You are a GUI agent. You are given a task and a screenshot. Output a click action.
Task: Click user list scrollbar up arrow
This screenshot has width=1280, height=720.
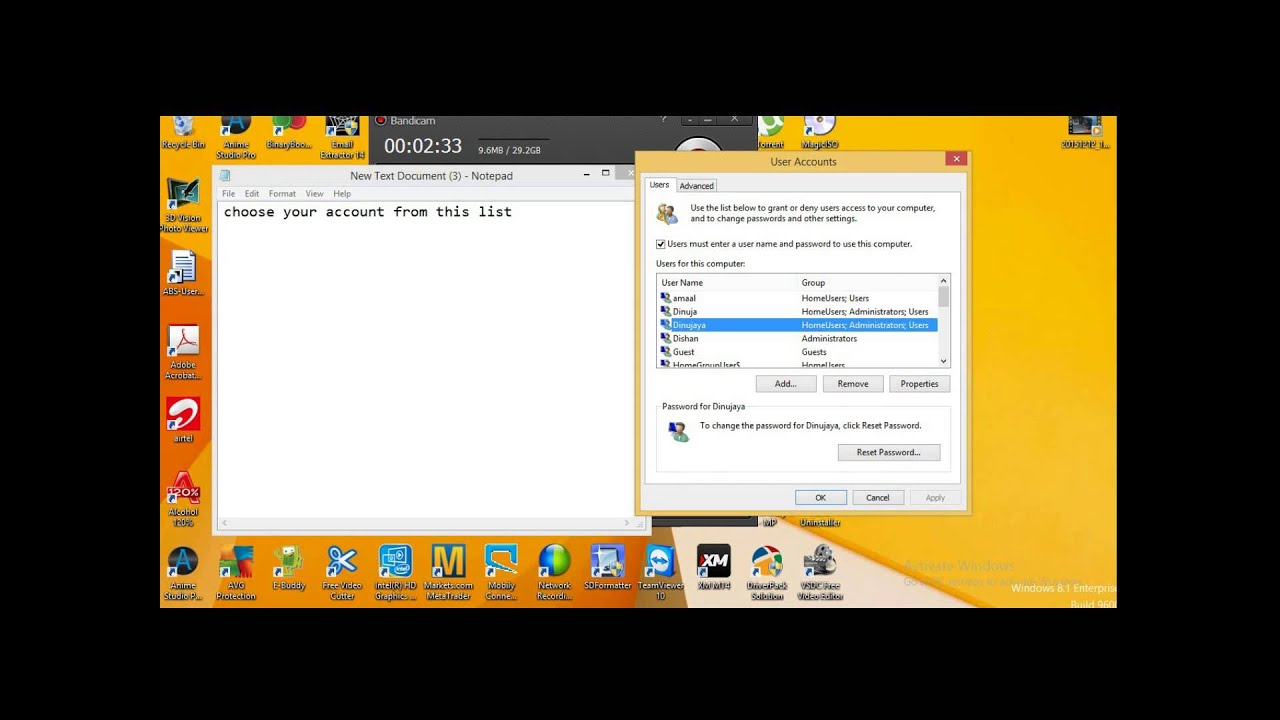pos(943,281)
